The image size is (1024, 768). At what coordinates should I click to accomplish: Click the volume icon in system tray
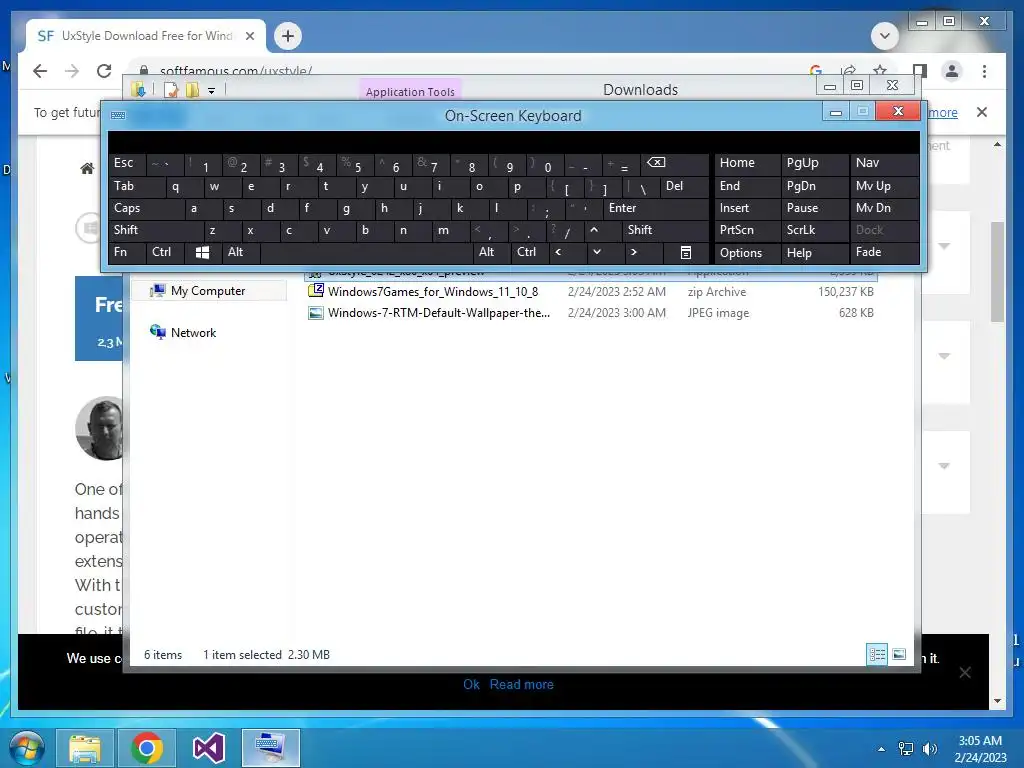click(x=929, y=749)
